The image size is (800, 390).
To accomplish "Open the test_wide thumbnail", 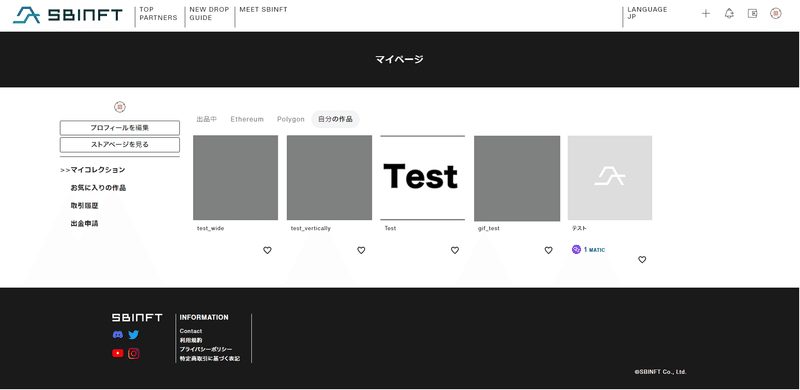I will 236,178.
